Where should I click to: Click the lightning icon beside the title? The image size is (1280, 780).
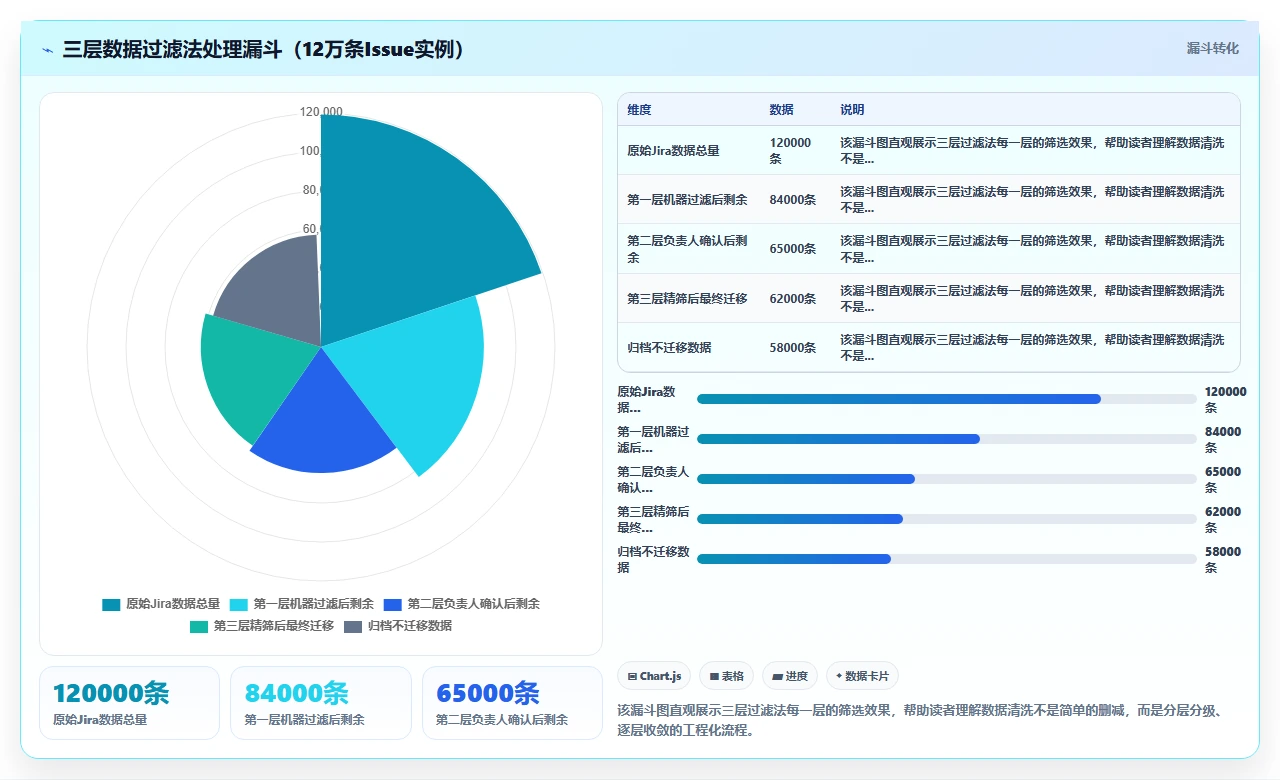tap(48, 49)
